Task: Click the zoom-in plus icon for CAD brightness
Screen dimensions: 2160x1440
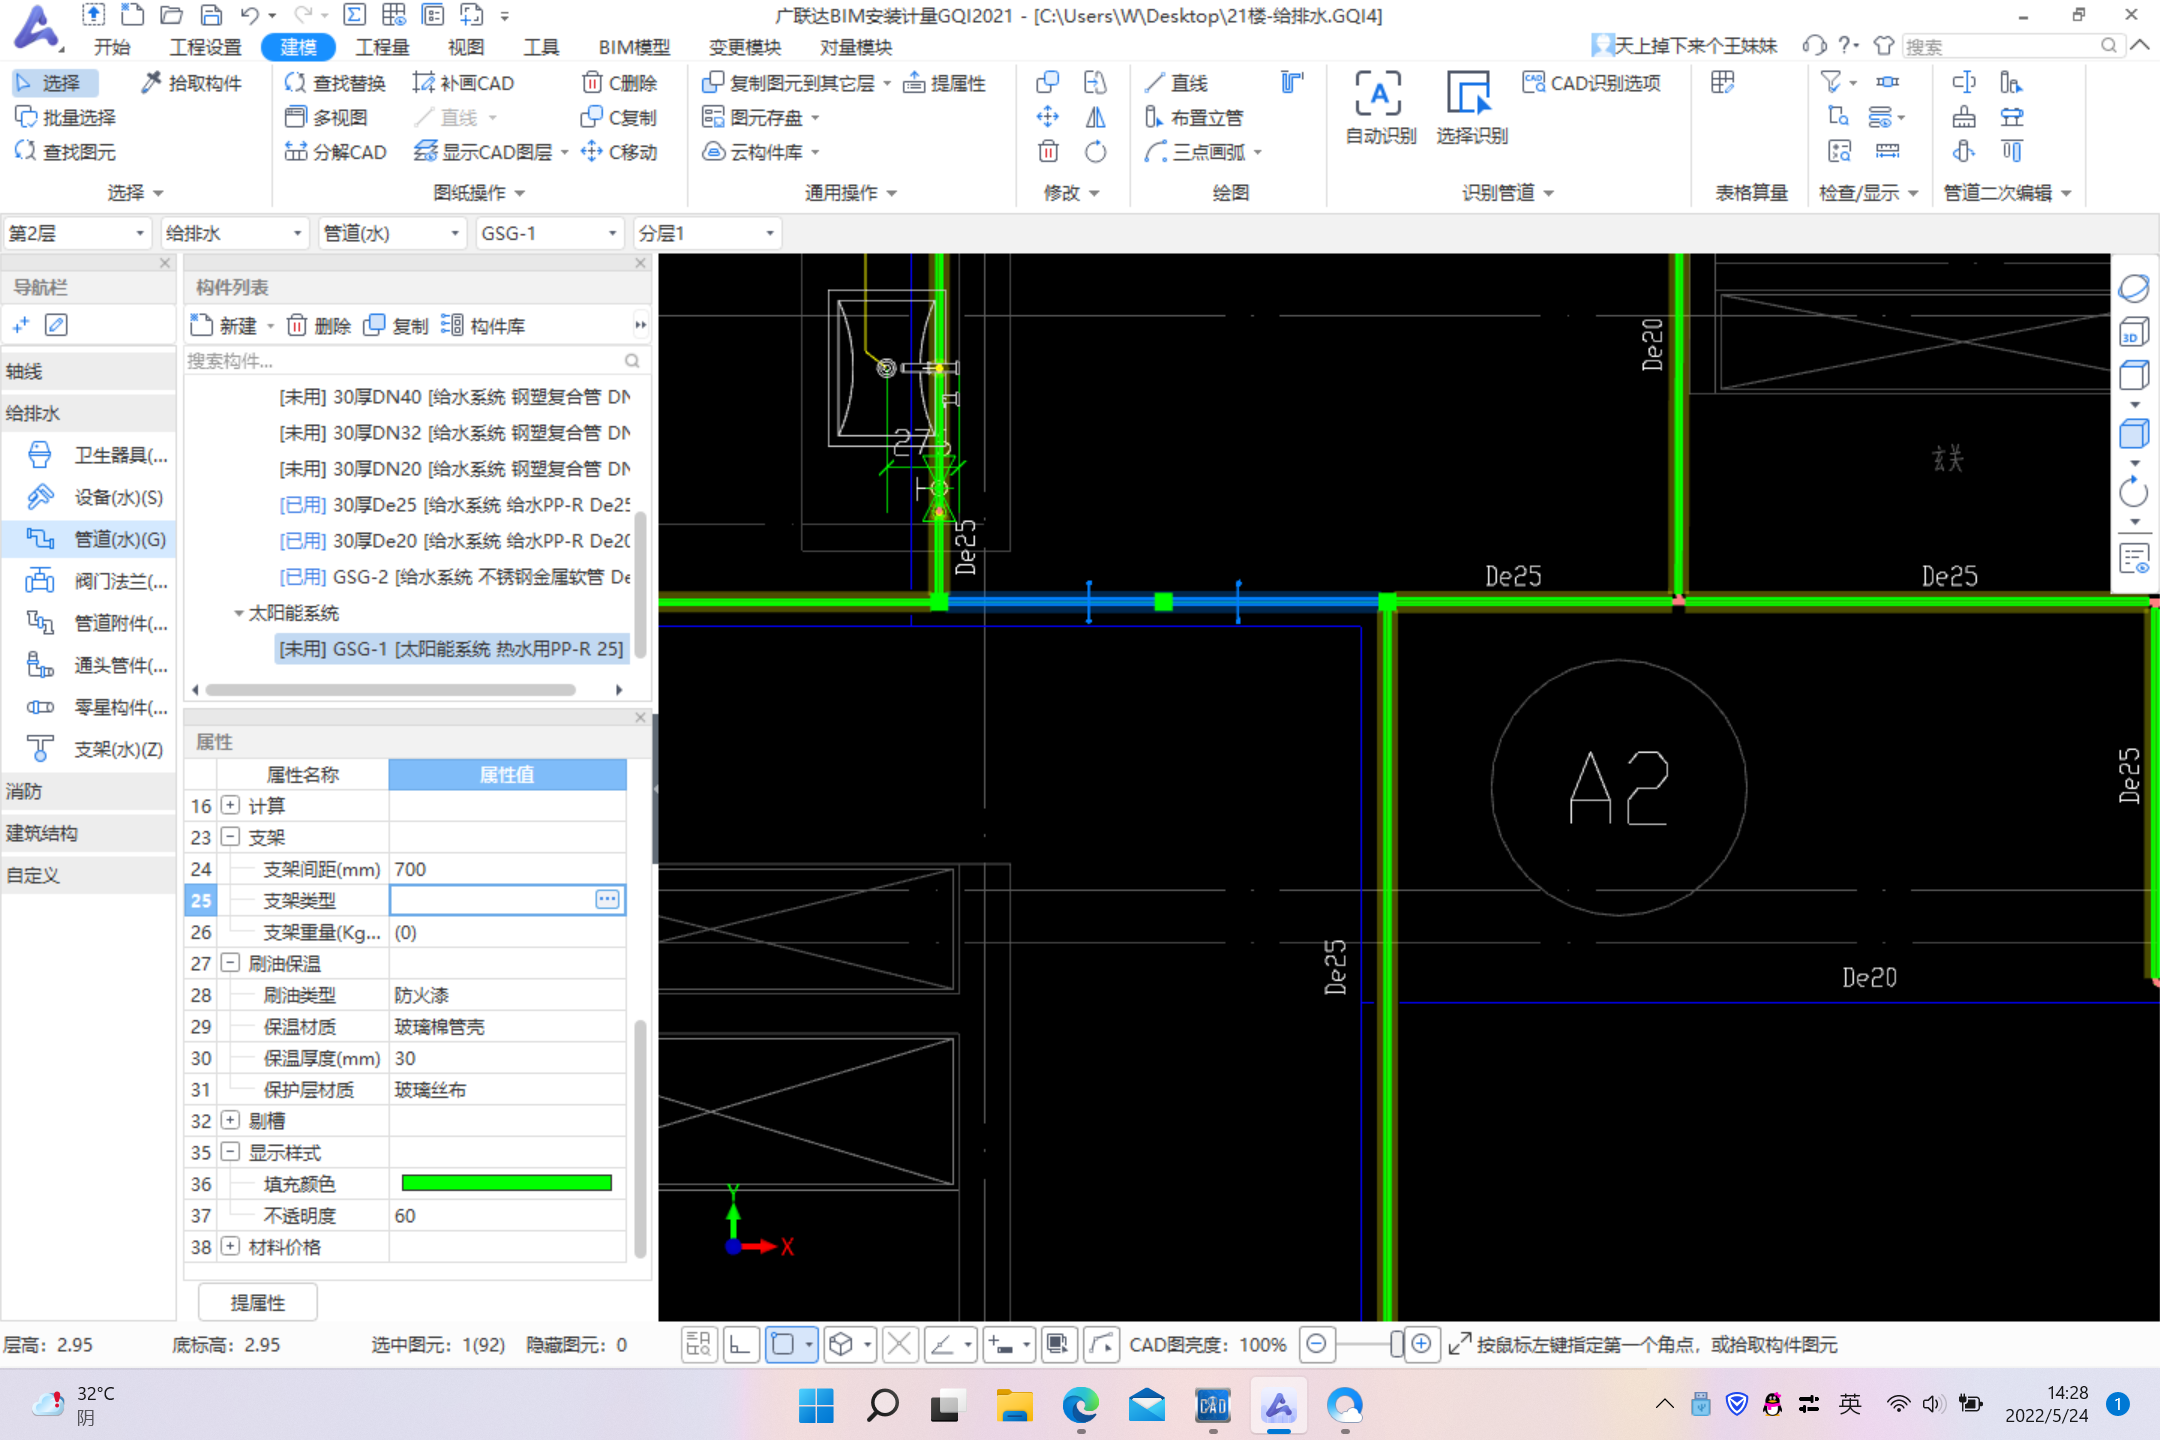Action: point(1421,1345)
